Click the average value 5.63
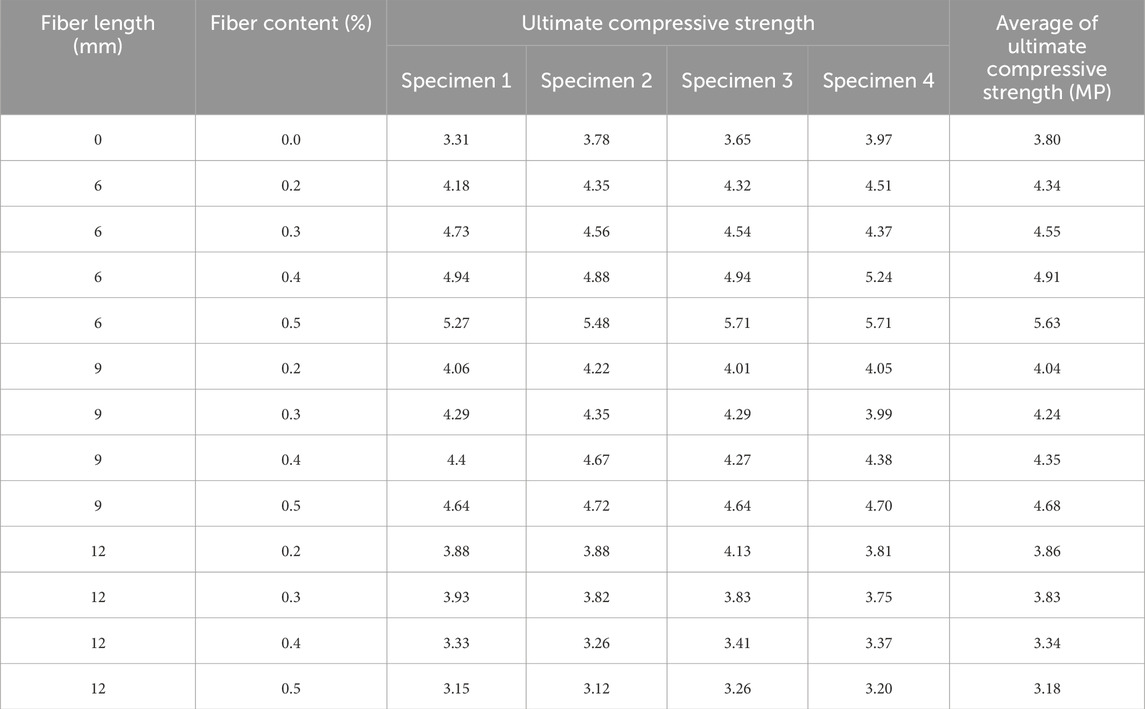 pyautogui.click(x=1046, y=323)
